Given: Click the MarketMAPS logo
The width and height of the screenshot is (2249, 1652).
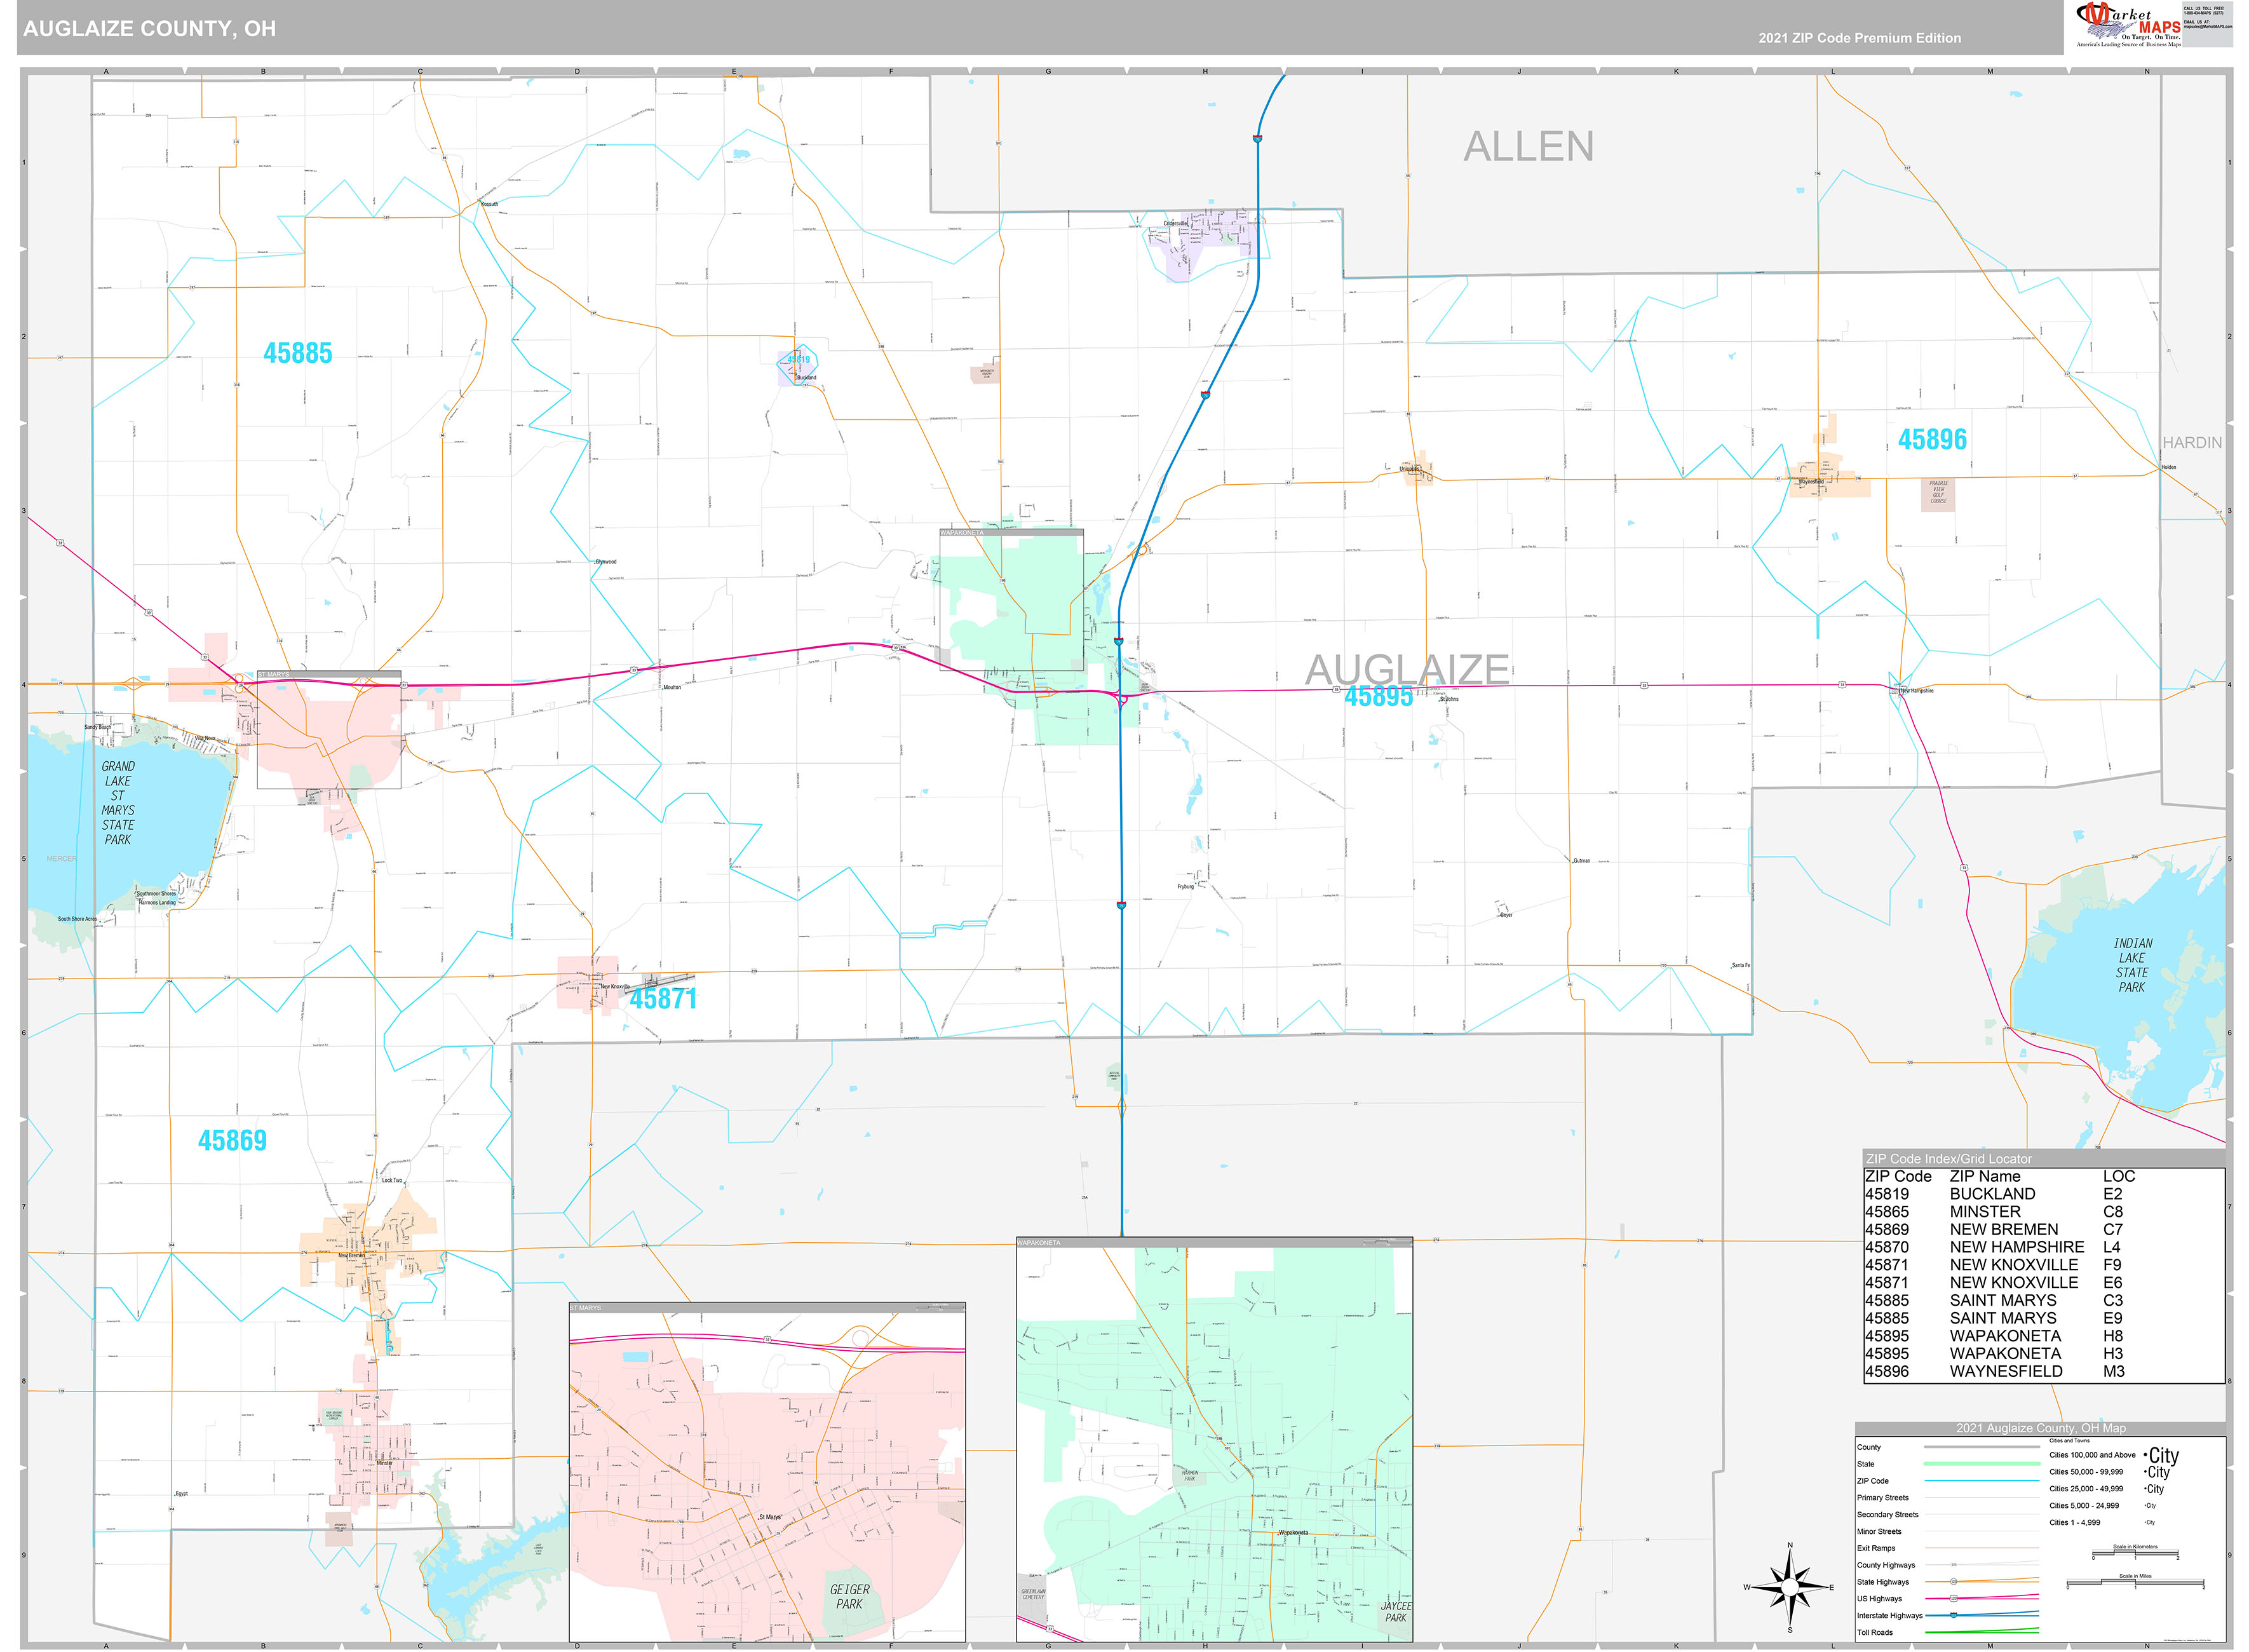Looking at the screenshot, I should click(2127, 24).
